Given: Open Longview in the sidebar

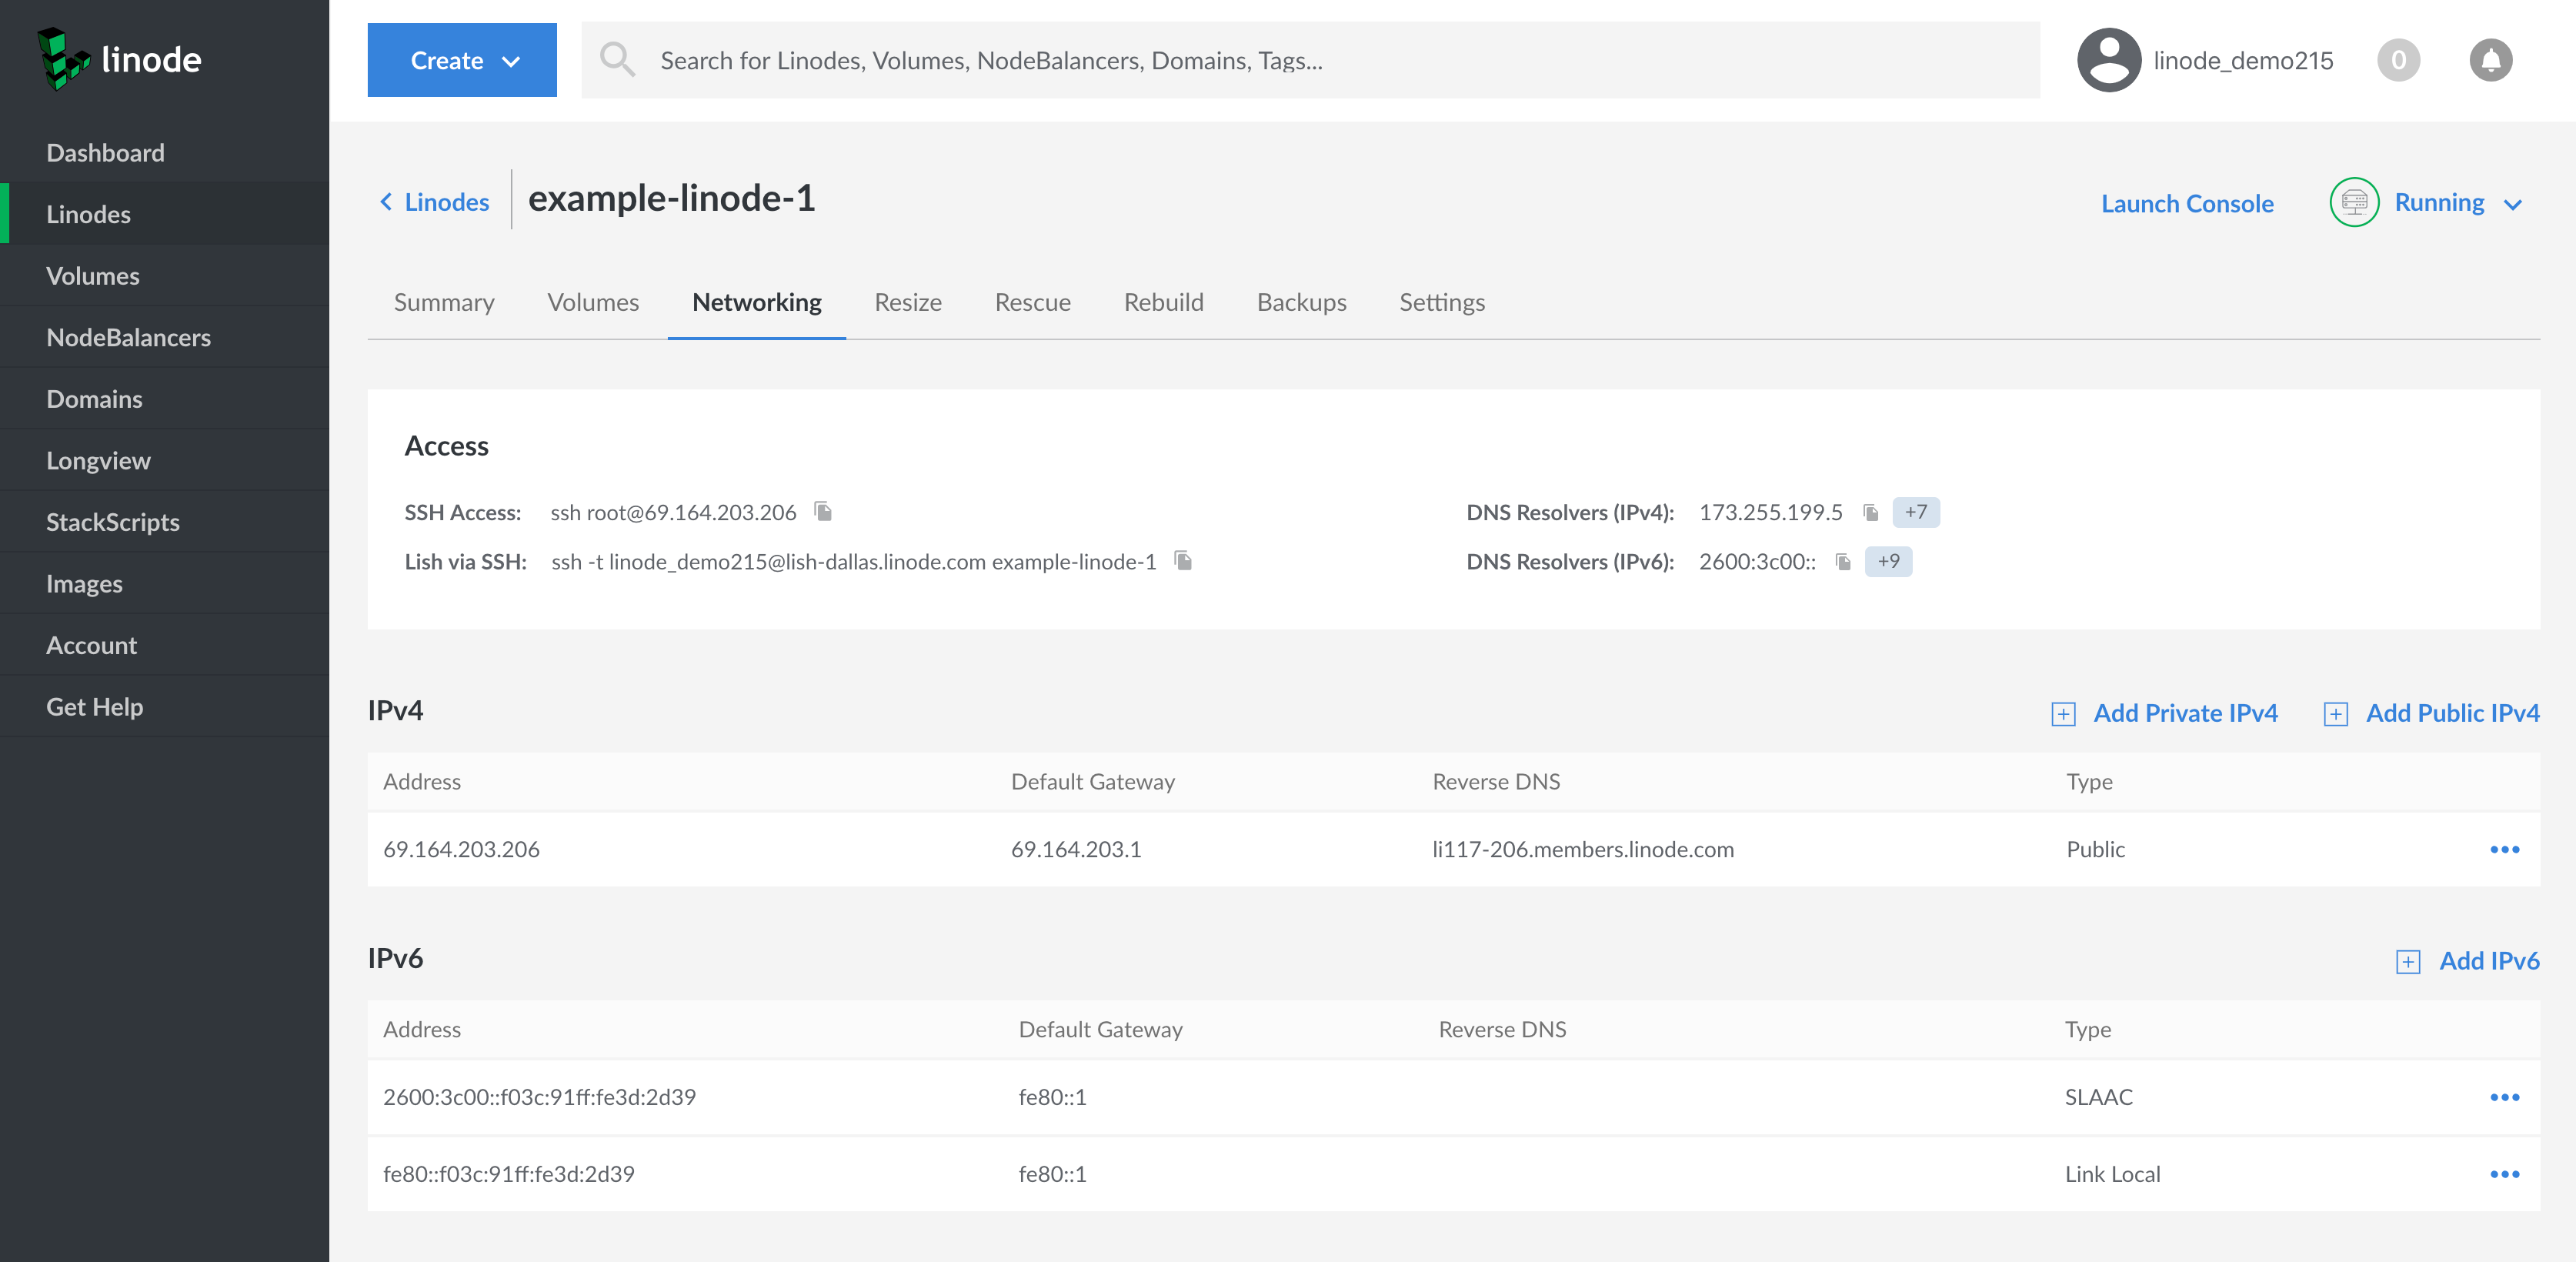Looking at the screenshot, I should (x=164, y=460).
